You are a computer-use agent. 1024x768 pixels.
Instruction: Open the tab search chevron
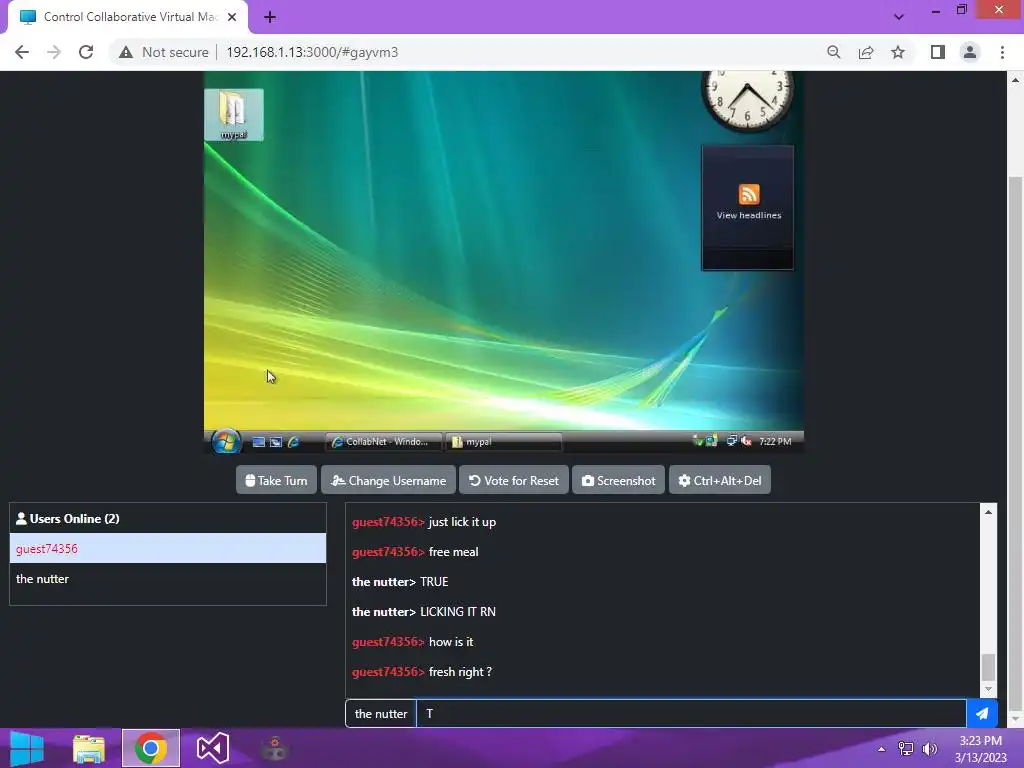point(899,17)
